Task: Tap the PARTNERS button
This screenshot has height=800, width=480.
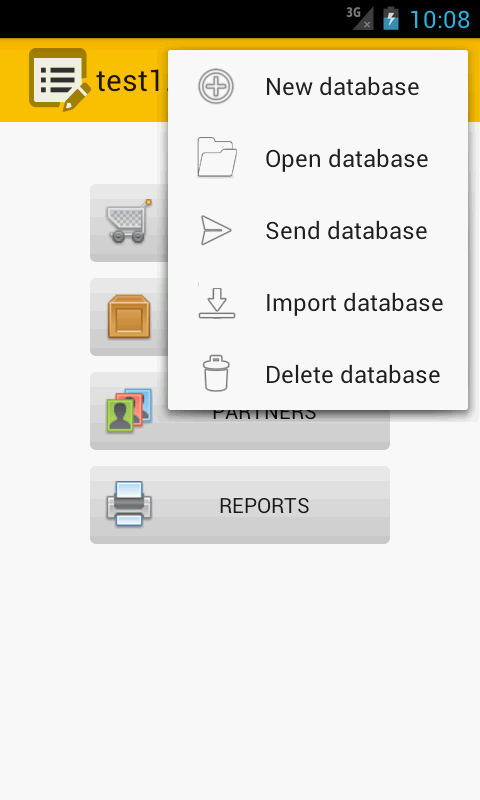Action: (x=240, y=411)
